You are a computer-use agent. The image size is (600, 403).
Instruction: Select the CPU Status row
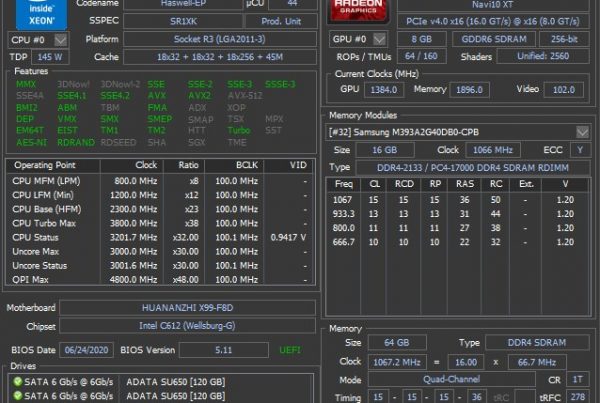[160, 237]
